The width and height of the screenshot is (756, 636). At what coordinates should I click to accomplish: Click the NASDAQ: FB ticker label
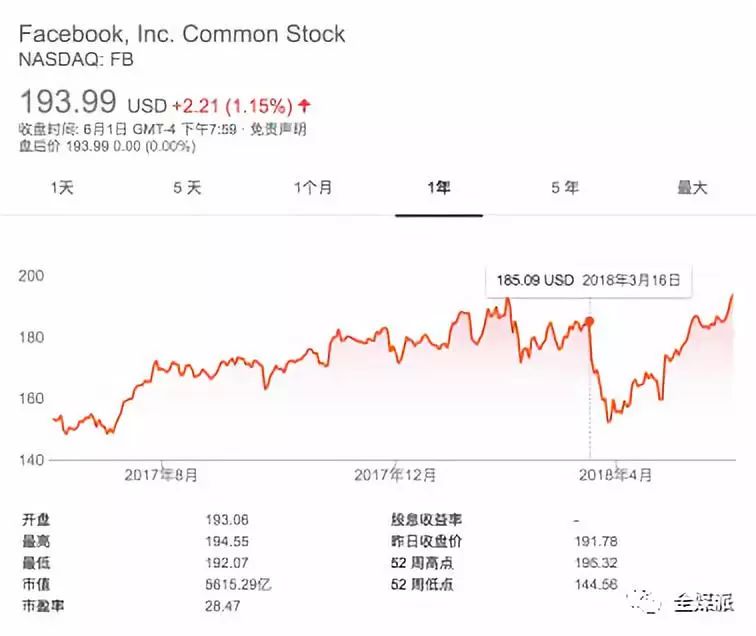pyautogui.click(x=76, y=59)
